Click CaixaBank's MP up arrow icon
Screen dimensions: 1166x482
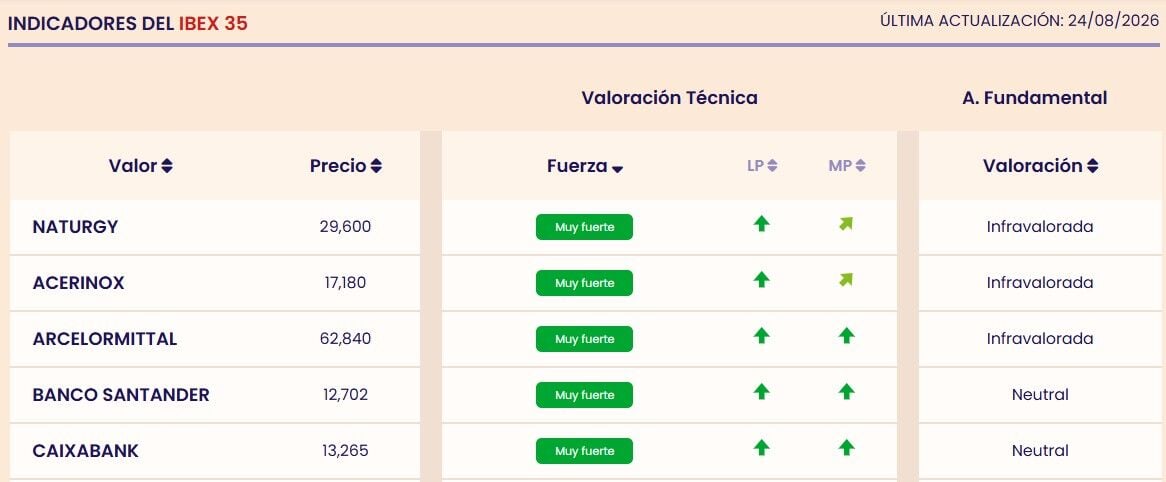(x=846, y=448)
